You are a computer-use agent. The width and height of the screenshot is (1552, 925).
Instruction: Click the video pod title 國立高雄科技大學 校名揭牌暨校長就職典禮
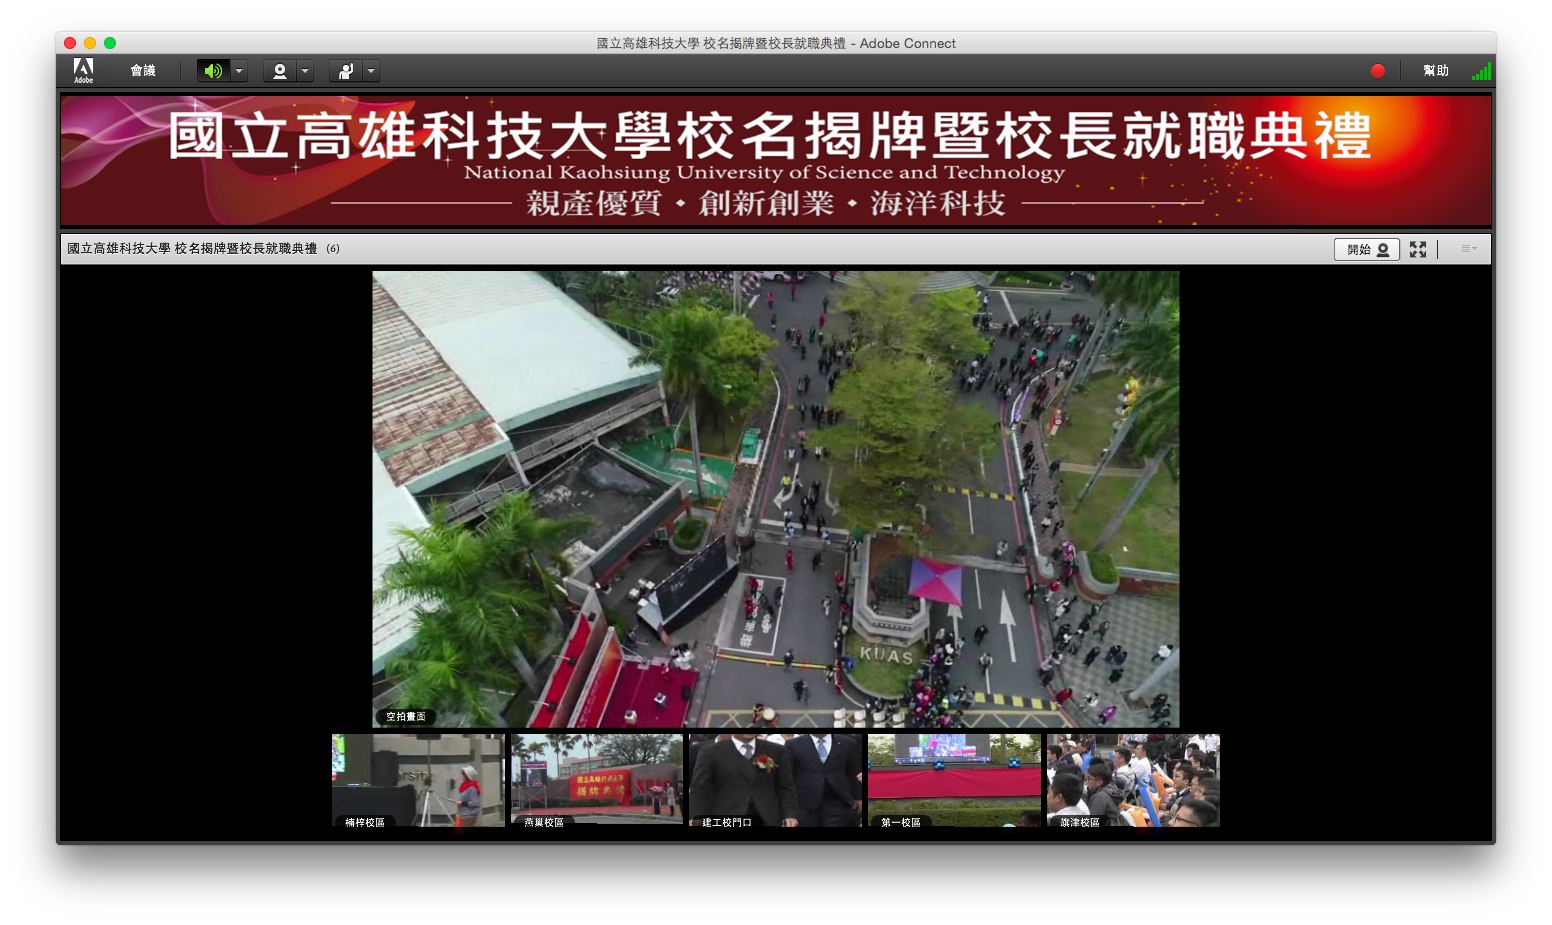click(192, 249)
